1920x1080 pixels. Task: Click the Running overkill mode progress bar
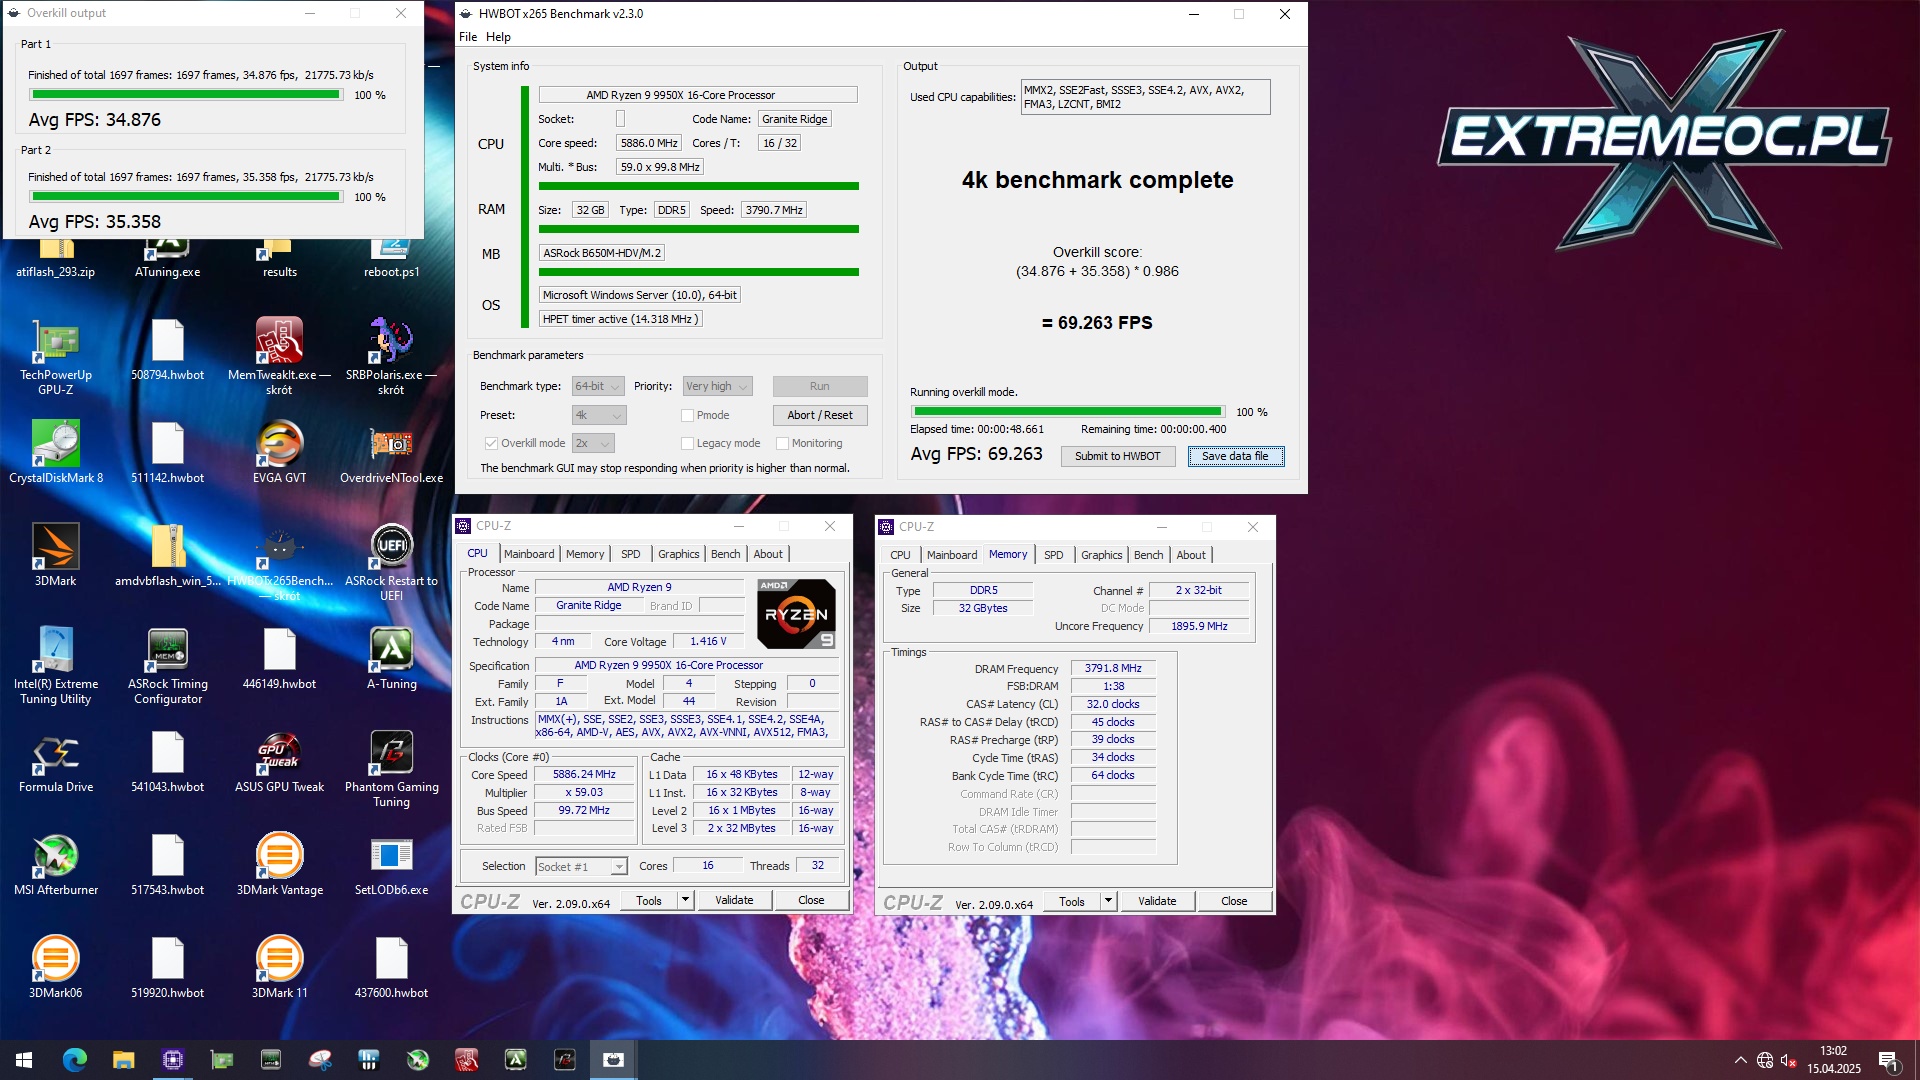[x=1068, y=411]
